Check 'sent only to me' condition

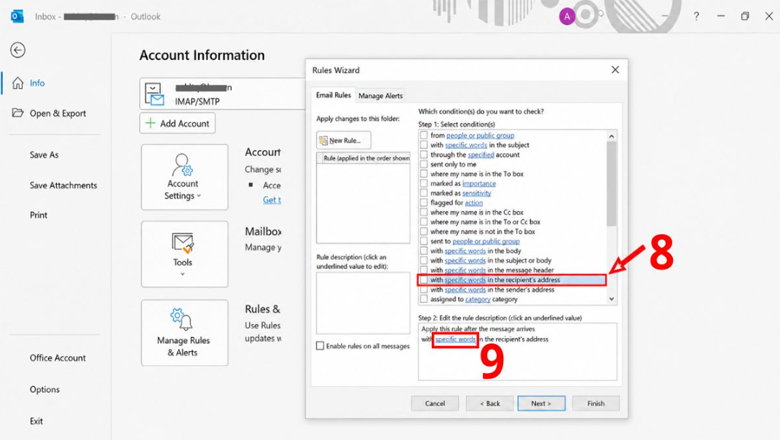click(x=424, y=164)
